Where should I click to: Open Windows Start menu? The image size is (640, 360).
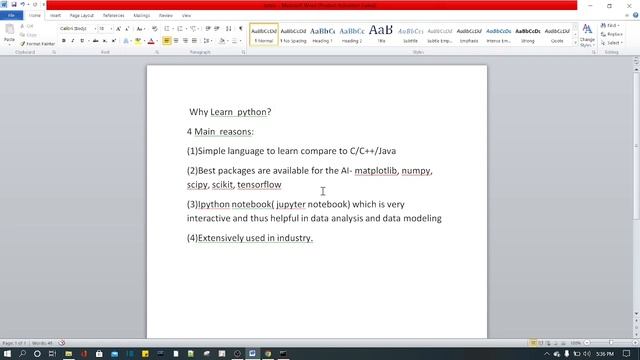[7, 353]
